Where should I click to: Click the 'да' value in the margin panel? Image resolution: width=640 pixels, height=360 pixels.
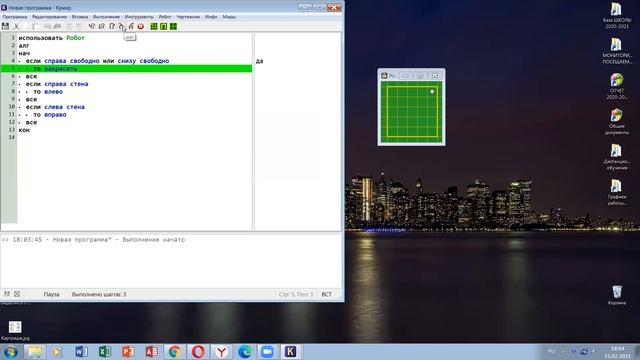pyautogui.click(x=260, y=61)
